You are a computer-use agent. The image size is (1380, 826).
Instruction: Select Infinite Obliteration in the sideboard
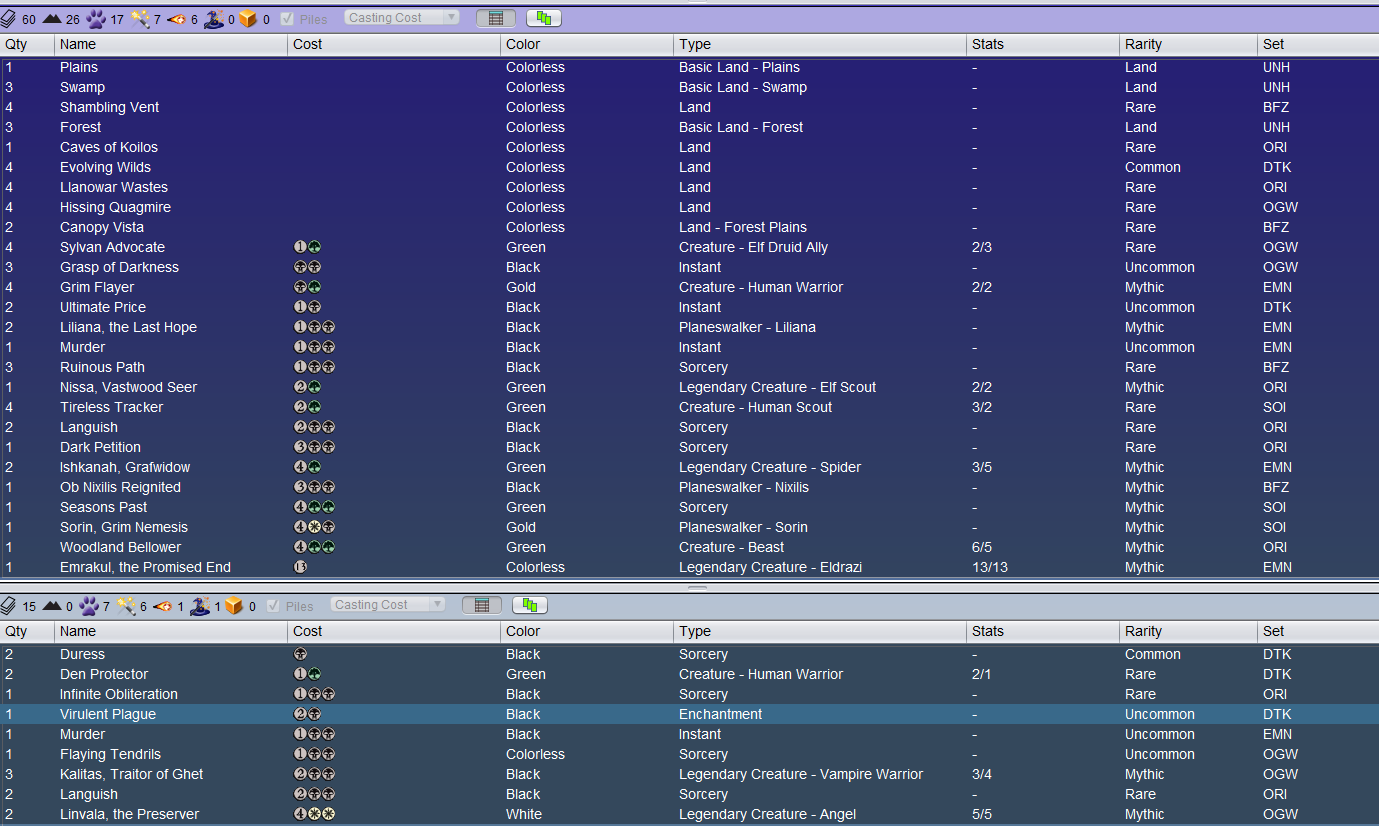(x=689, y=694)
